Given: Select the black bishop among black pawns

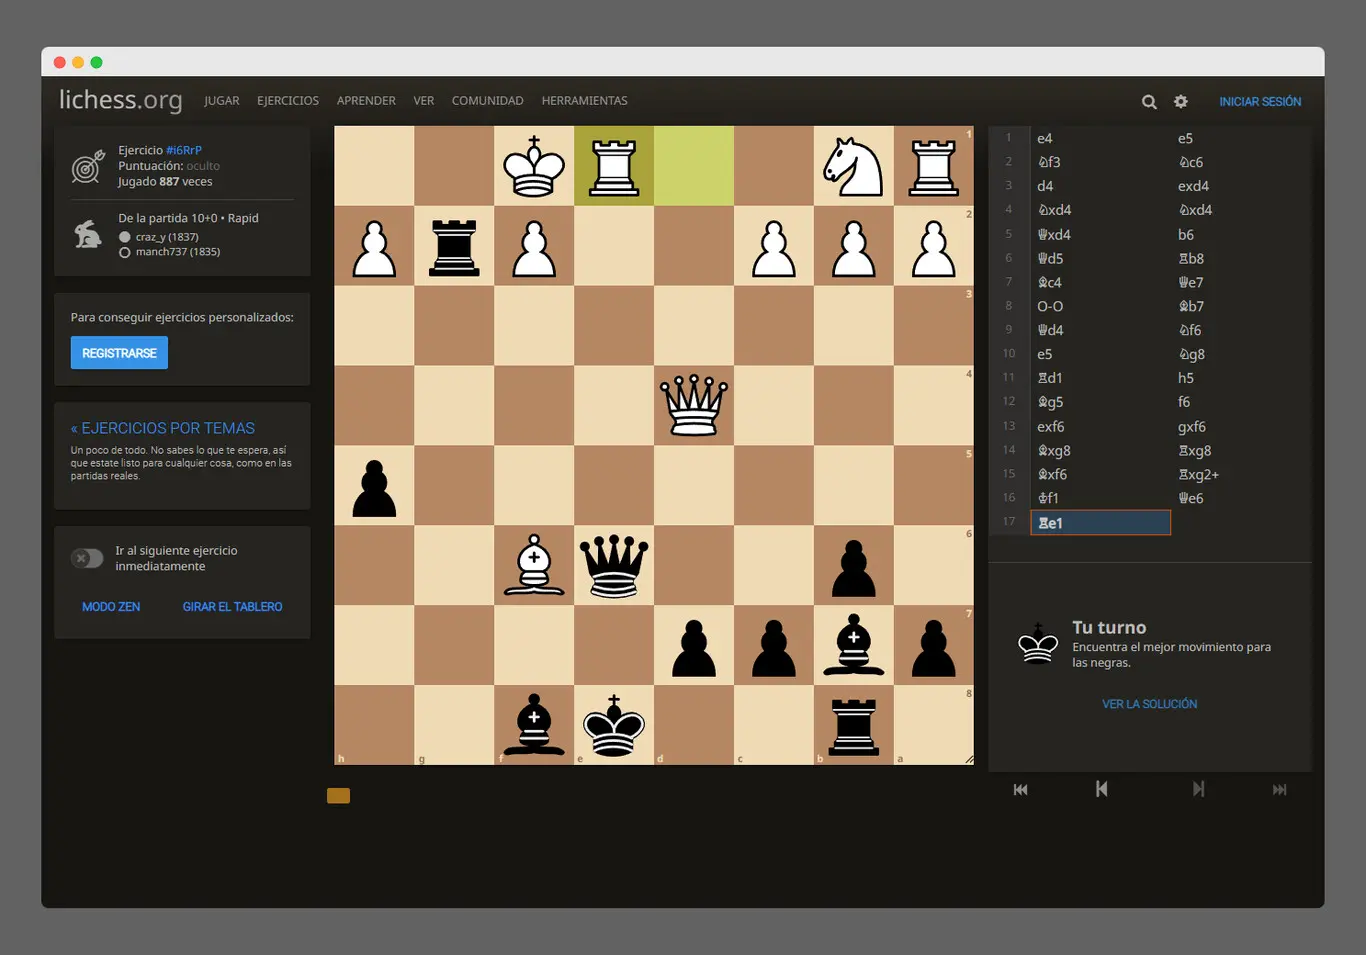Looking at the screenshot, I should click(x=854, y=645).
